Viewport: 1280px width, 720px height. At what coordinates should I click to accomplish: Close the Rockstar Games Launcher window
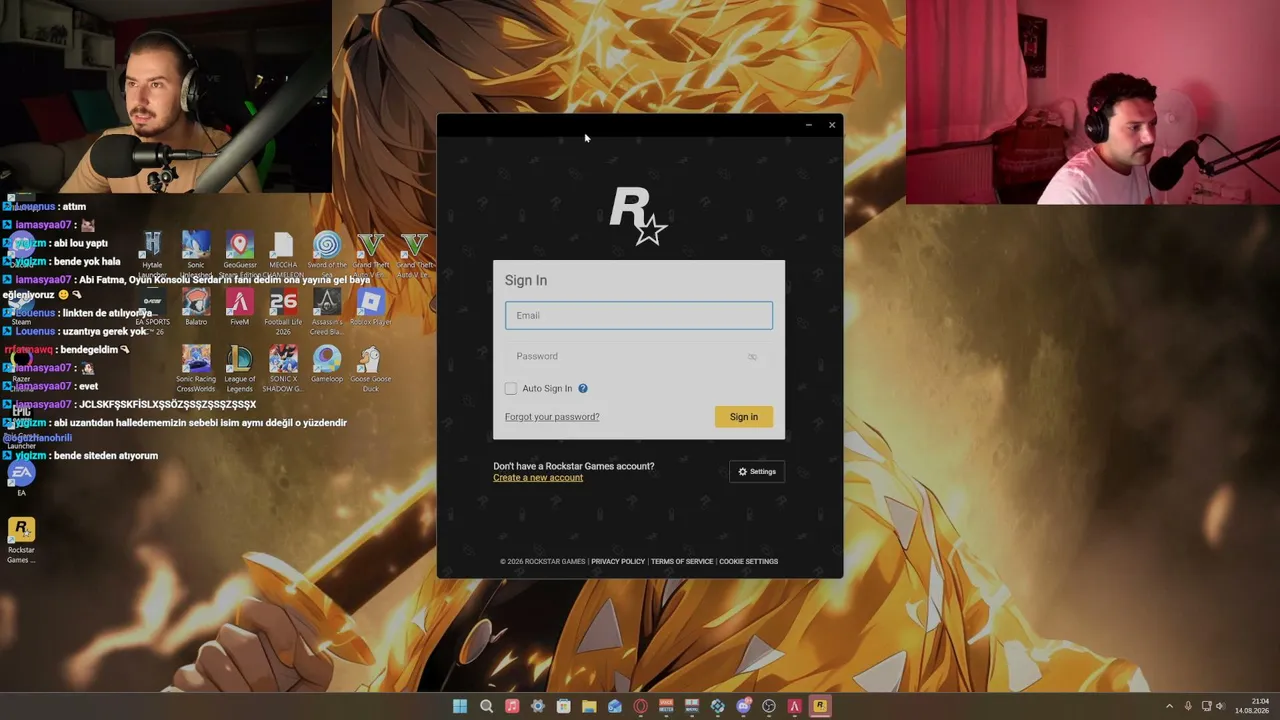[832, 125]
